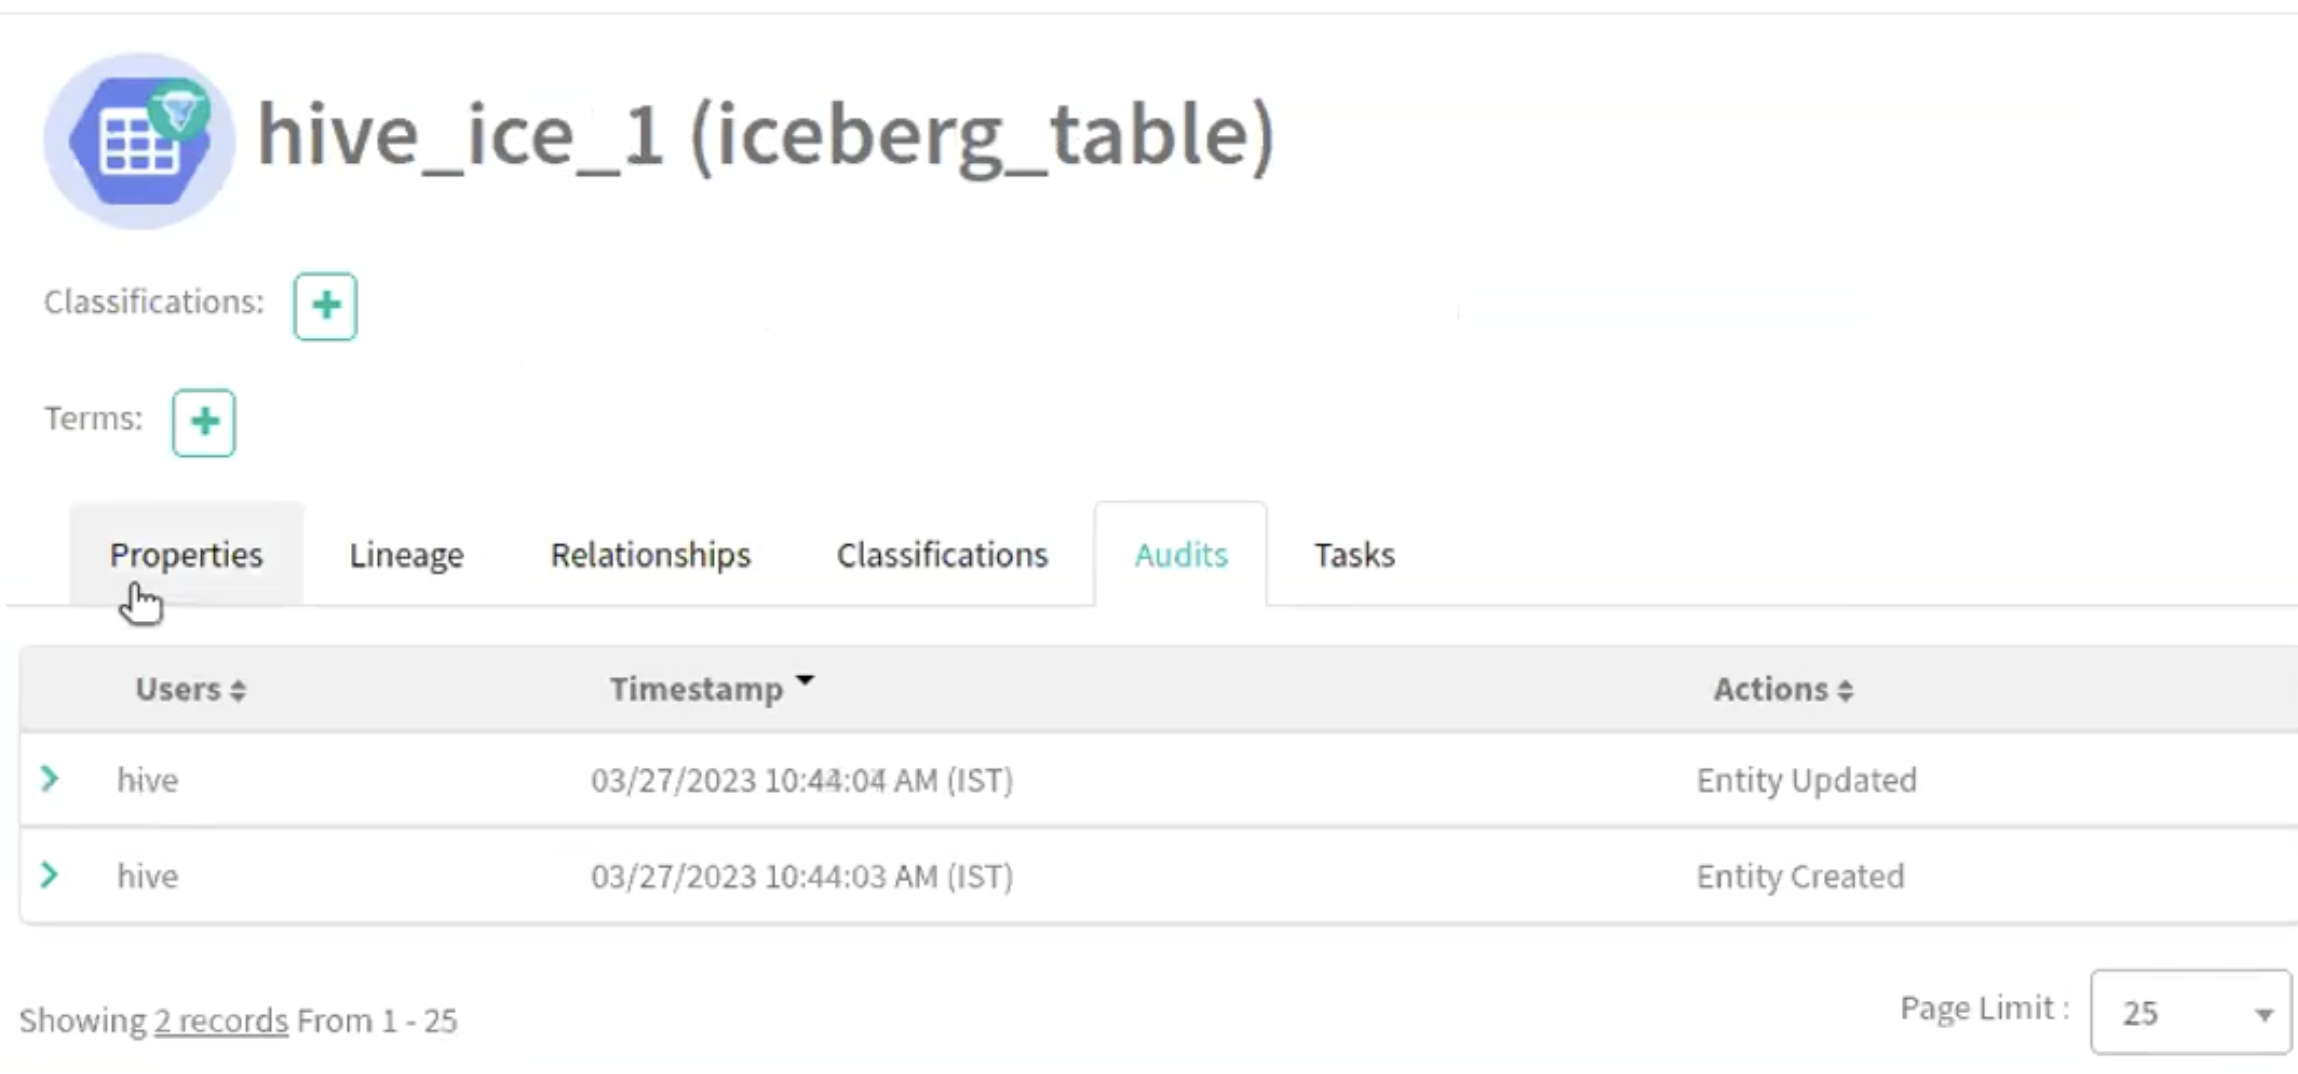Viewport: 2298px width, 1074px height.
Task: Switch to the Properties tab
Action: (x=186, y=555)
